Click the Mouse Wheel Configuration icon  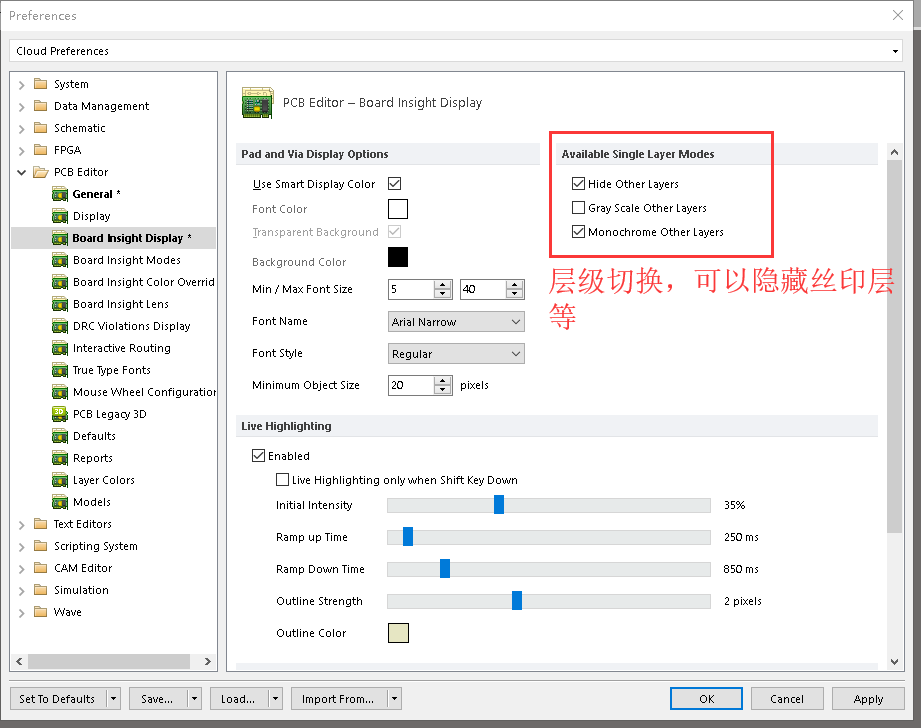pyautogui.click(x=60, y=392)
